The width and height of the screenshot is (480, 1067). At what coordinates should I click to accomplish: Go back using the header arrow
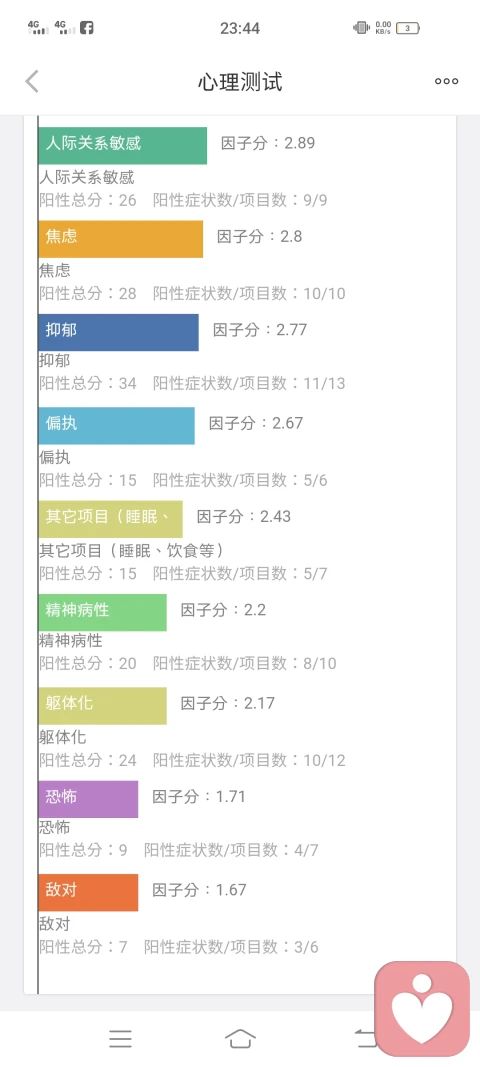click(32, 82)
